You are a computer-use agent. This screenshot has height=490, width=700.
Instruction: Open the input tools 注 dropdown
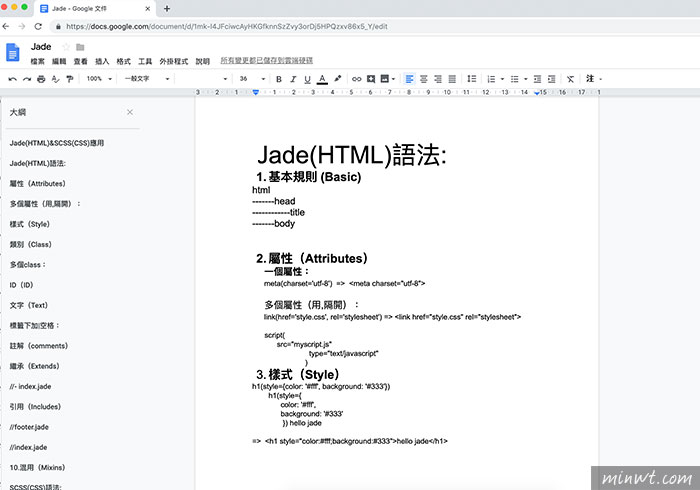point(593,79)
